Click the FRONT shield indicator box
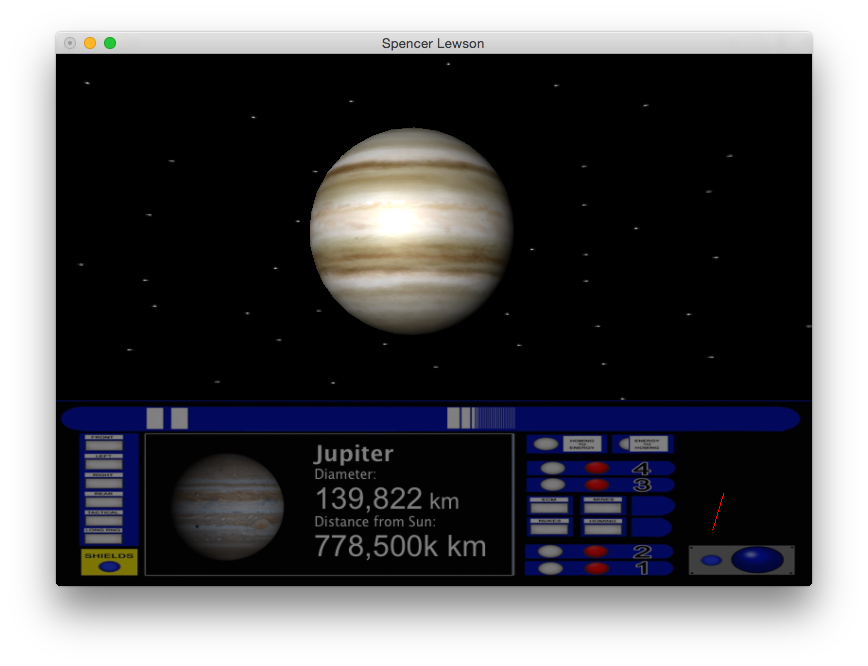The image size is (868, 666). click(x=104, y=444)
